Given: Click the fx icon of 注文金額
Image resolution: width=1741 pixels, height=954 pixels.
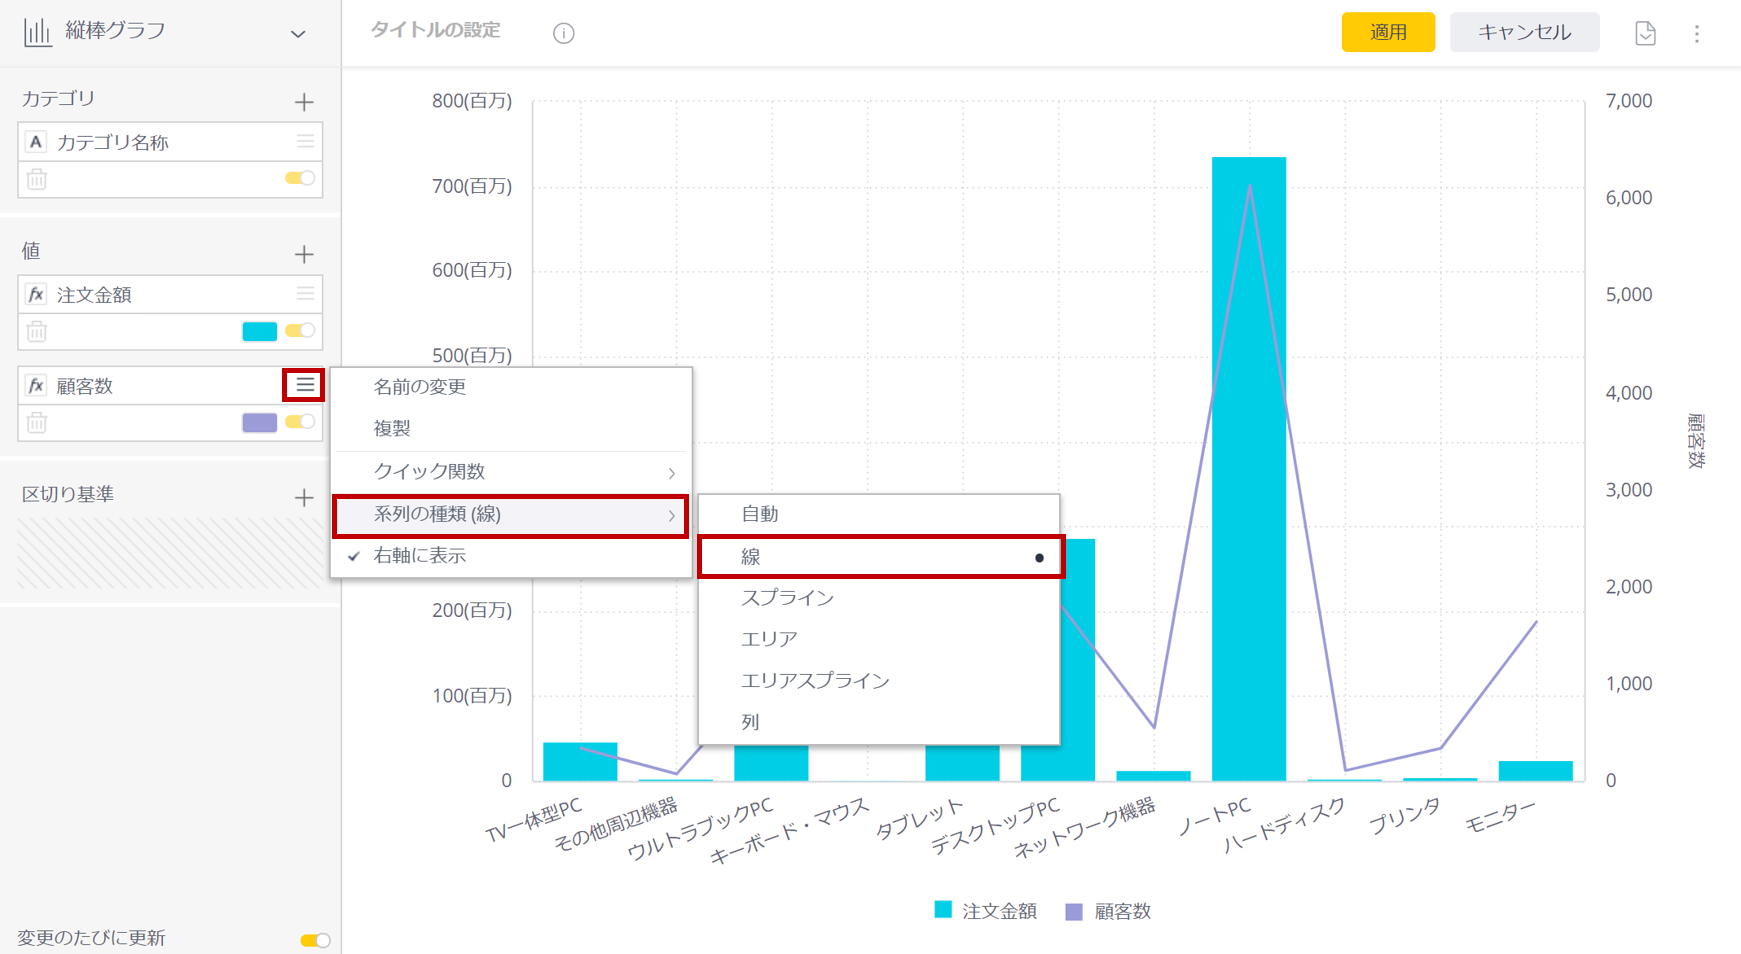Looking at the screenshot, I should tap(36, 294).
